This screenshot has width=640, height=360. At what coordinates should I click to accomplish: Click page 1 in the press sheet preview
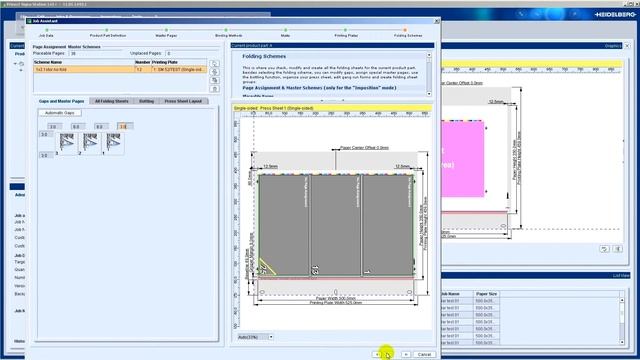click(387, 225)
